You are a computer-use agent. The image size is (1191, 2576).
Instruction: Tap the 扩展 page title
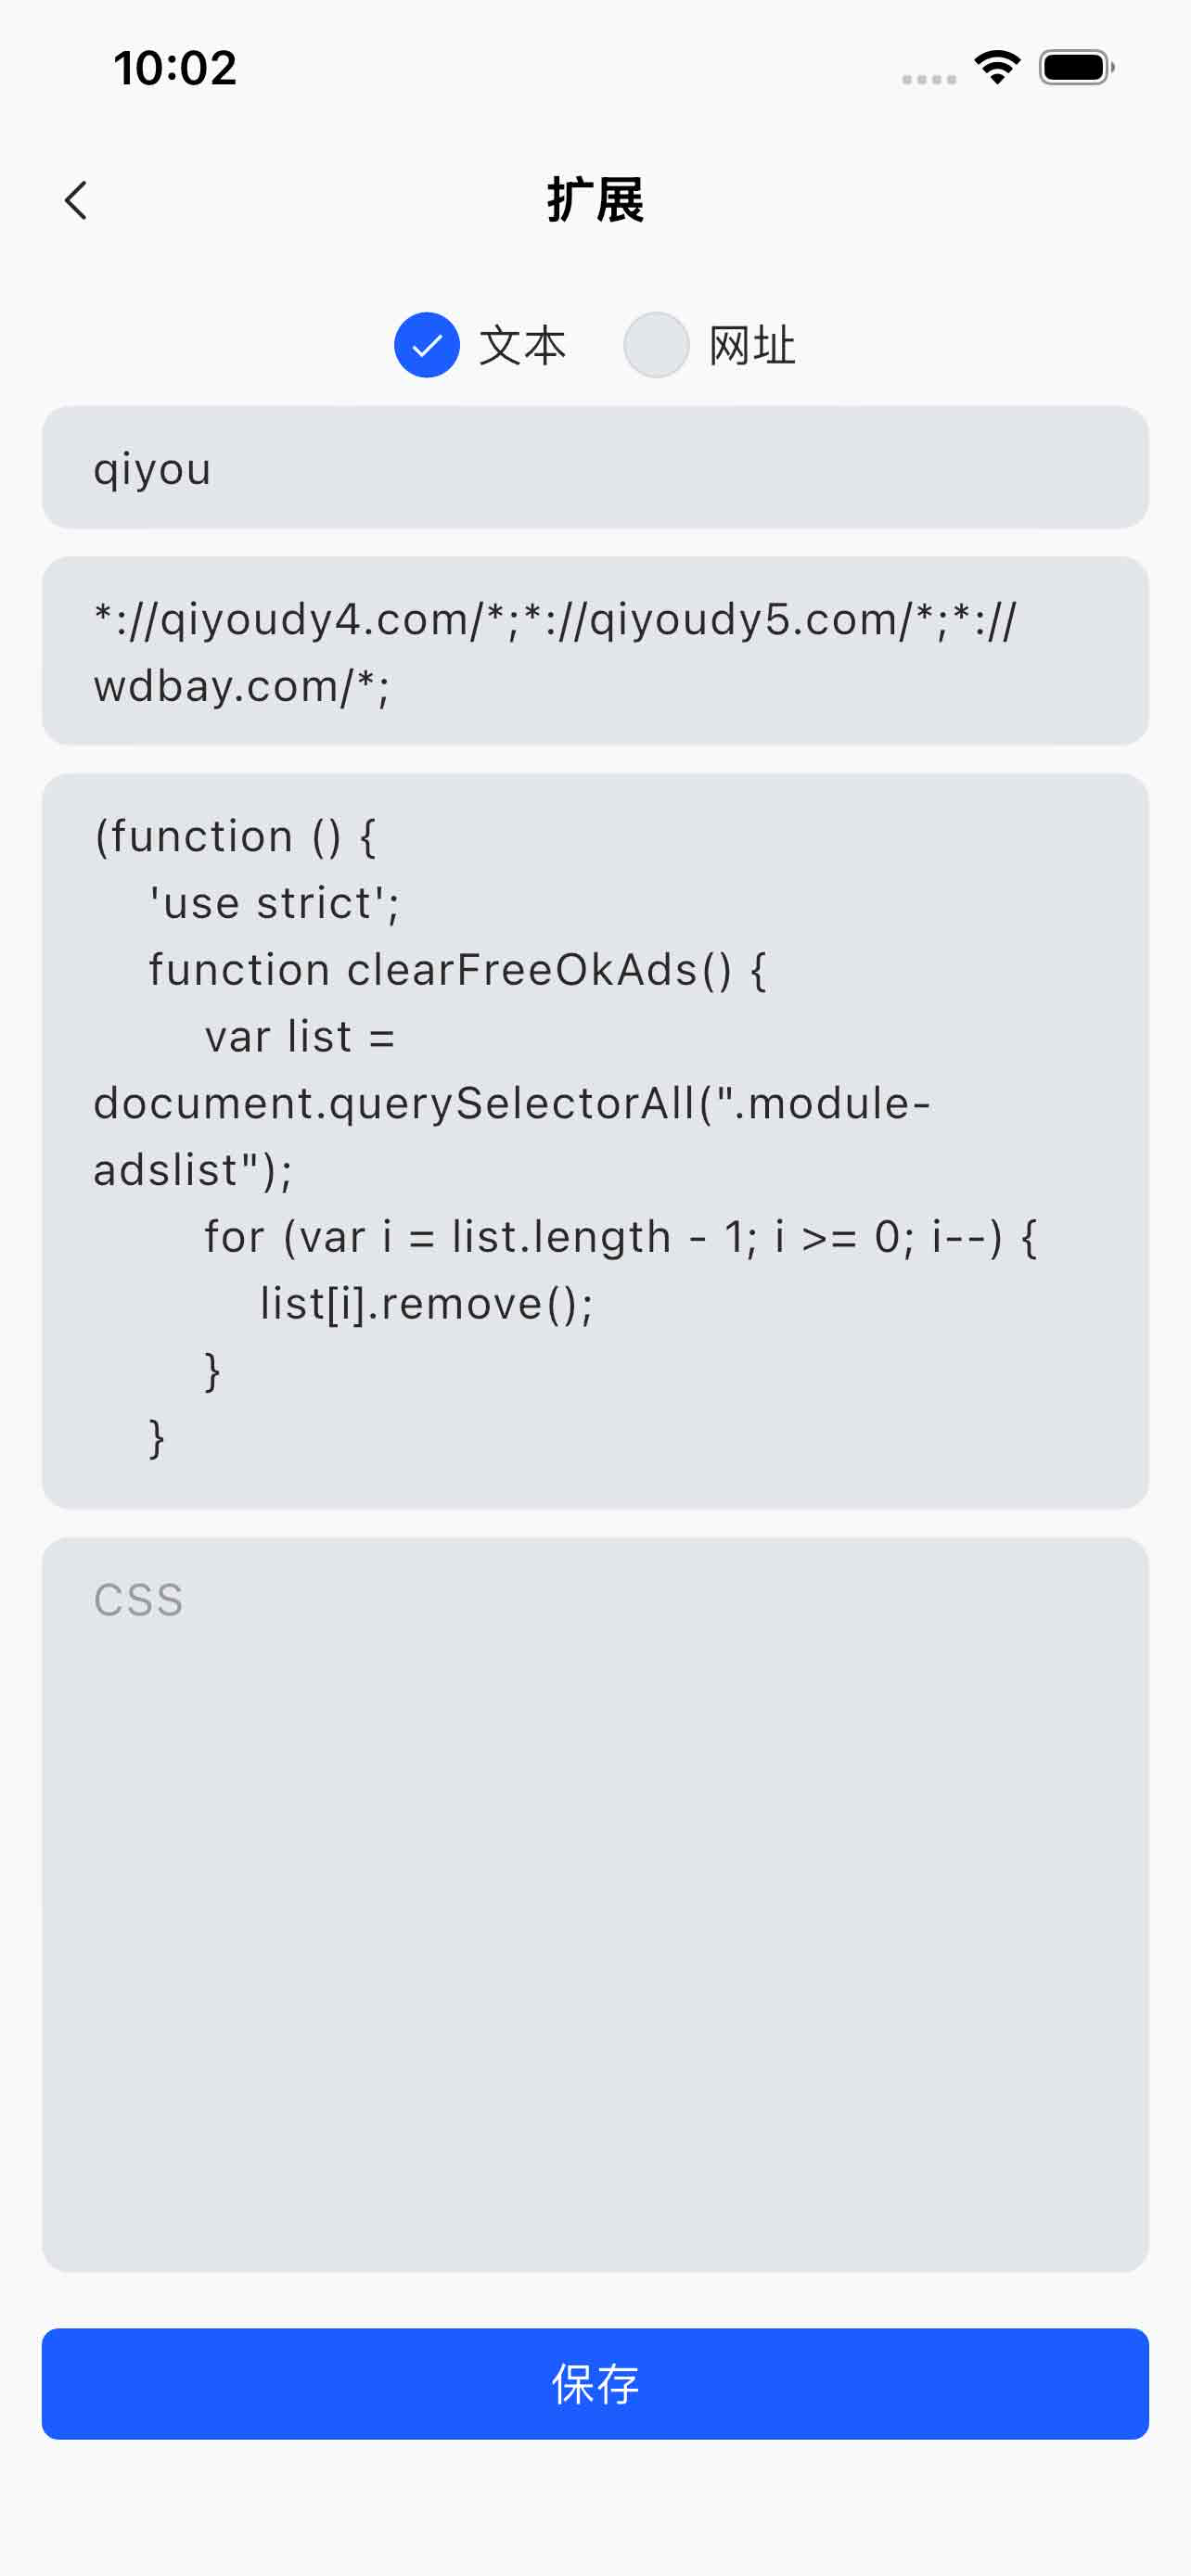click(x=595, y=200)
